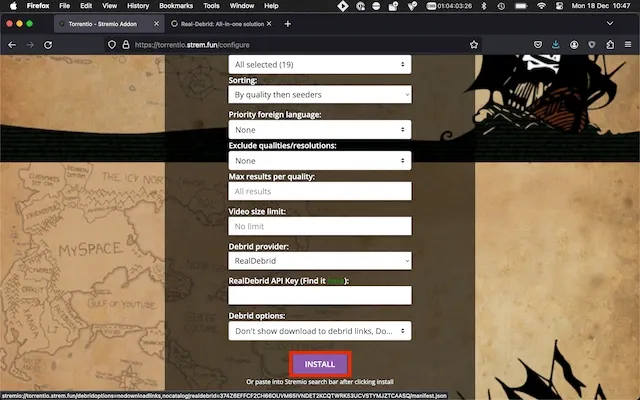Go back to the previous page

click(12, 45)
